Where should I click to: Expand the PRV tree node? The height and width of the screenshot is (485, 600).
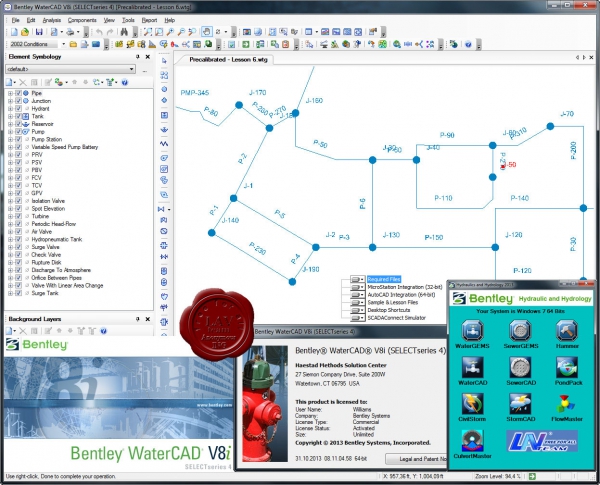point(10,155)
